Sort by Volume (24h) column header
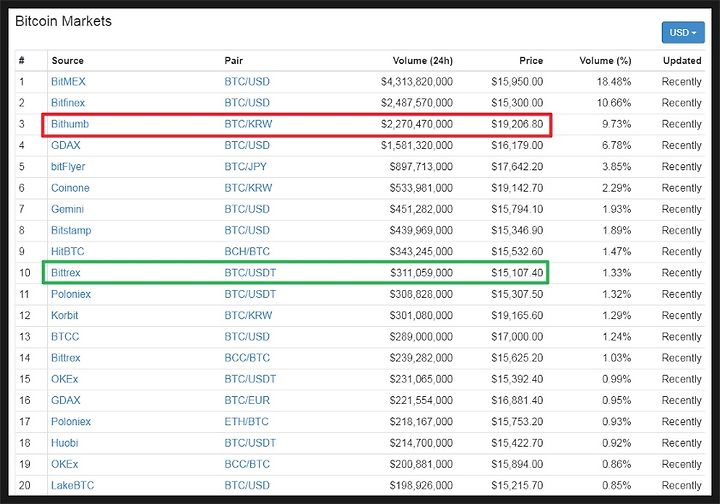Screen dimensions: 720x504 click(422, 61)
